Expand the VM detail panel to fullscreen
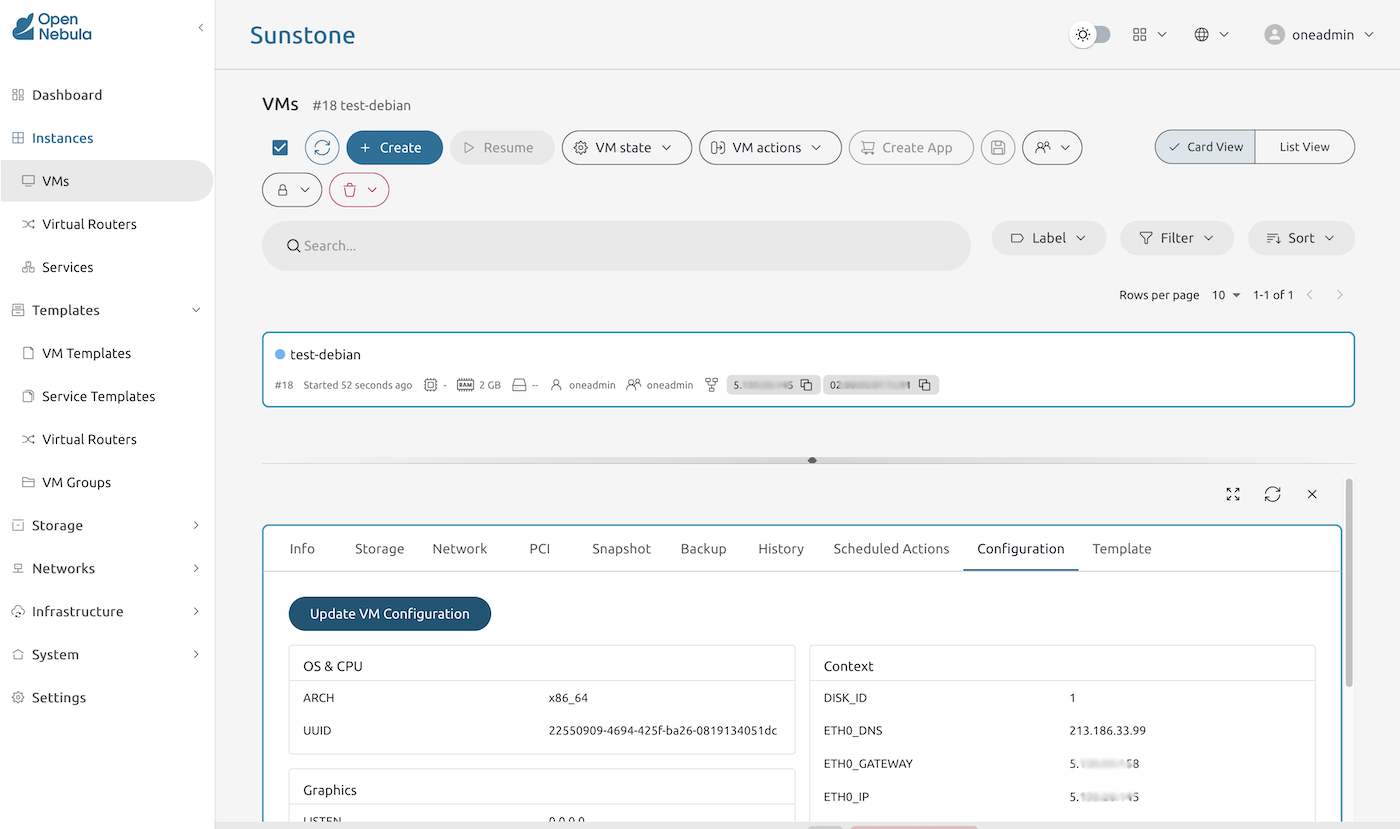1400x829 pixels. [x=1232, y=494]
